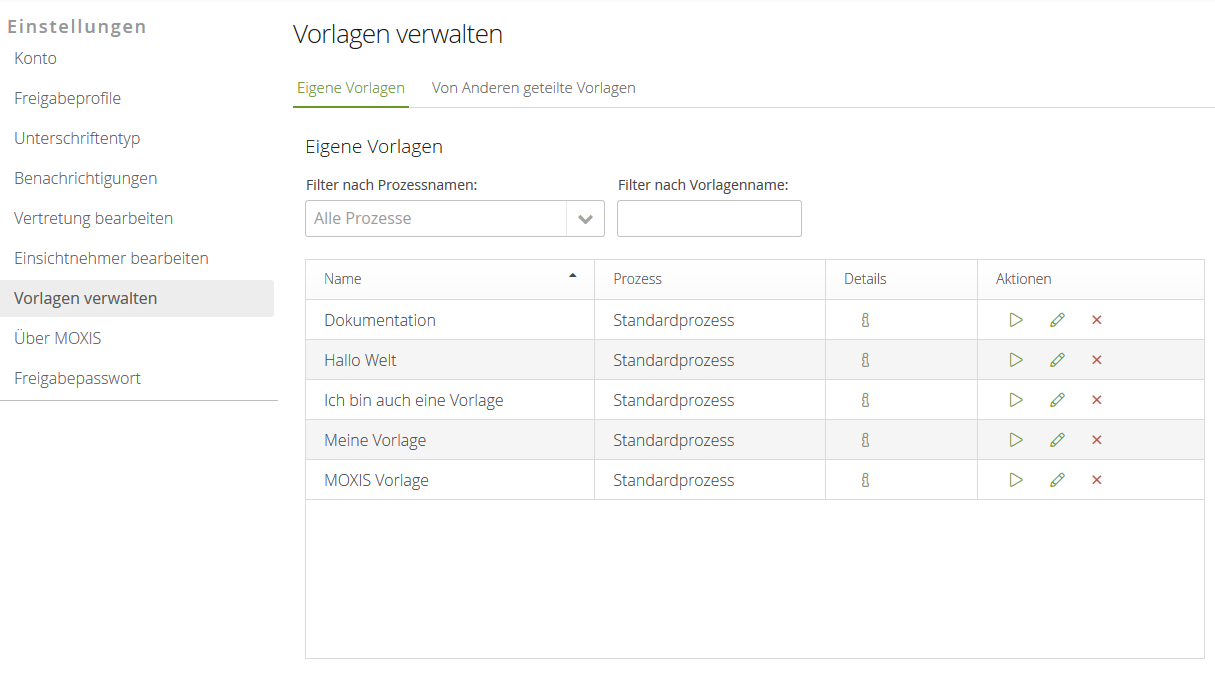Open details icon for "Hallo Welt"
This screenshot has height=675, width=1215.
(x=864, y=359)
